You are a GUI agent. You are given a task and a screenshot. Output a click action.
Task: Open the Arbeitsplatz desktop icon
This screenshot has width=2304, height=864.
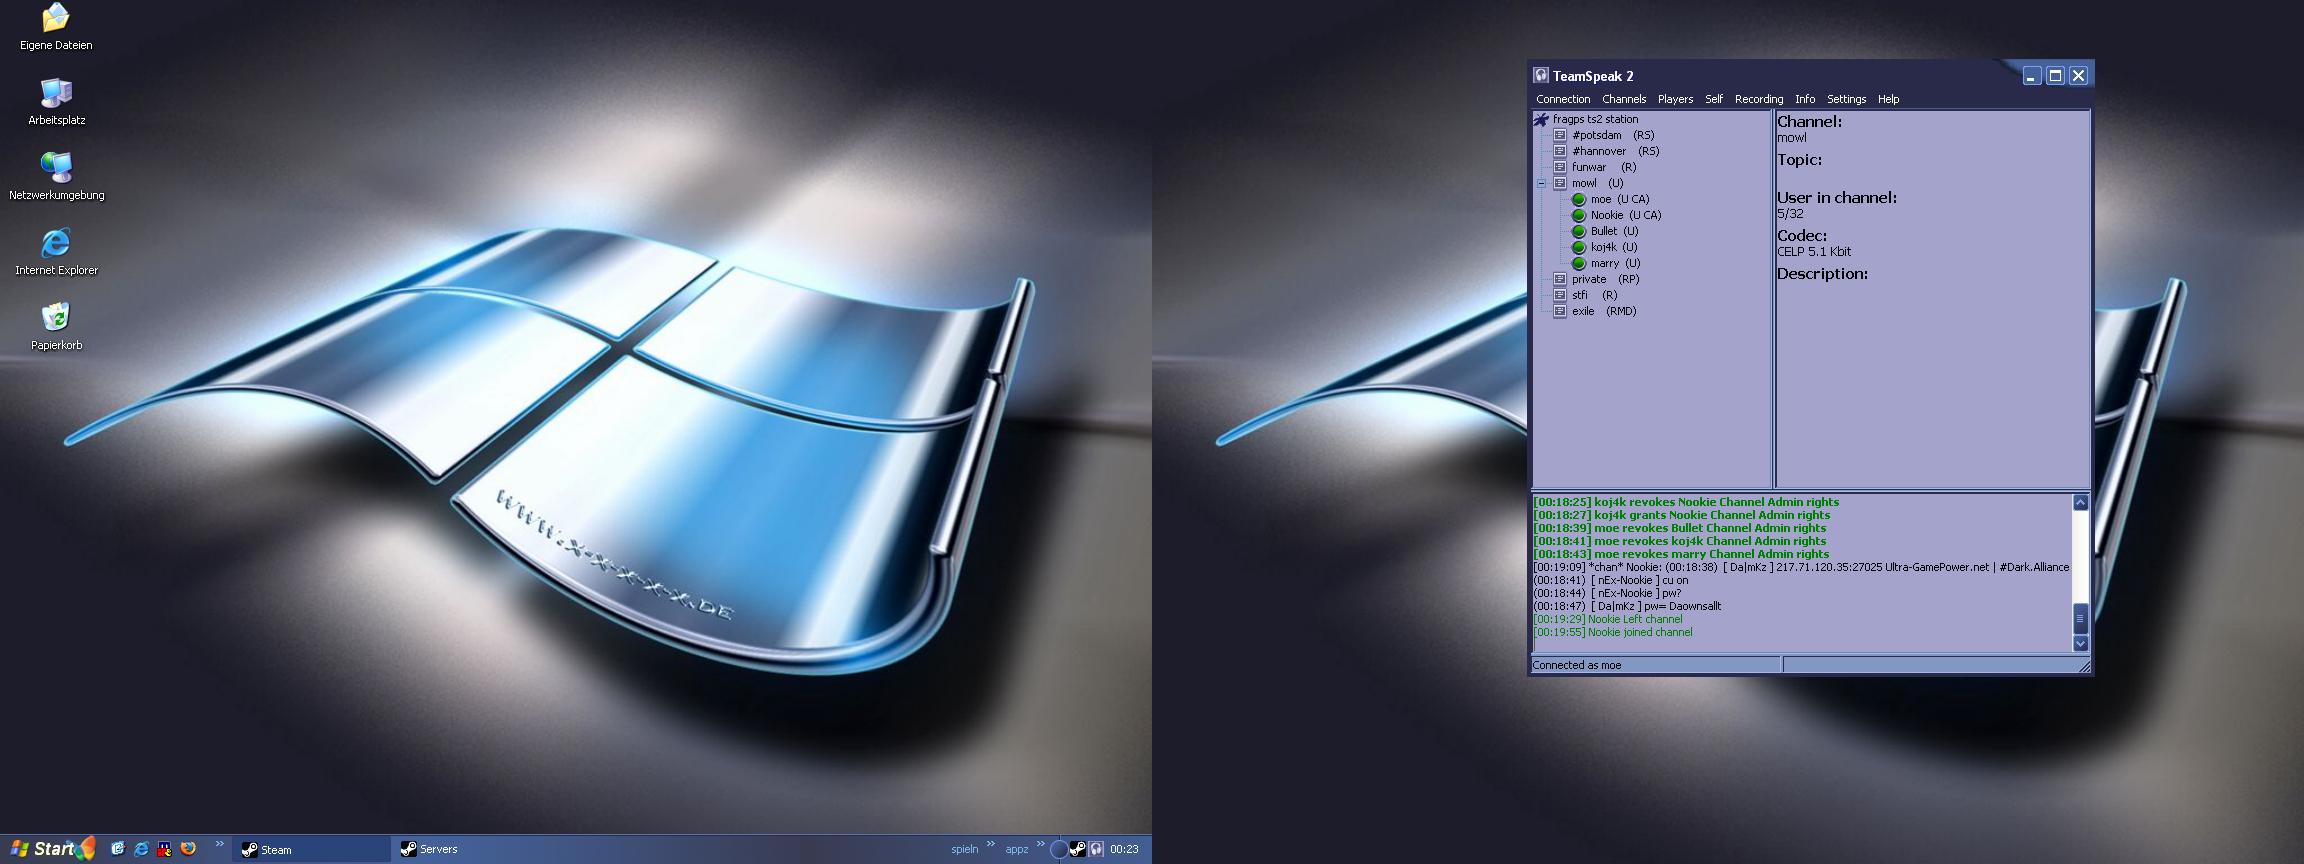click(56, 93)
